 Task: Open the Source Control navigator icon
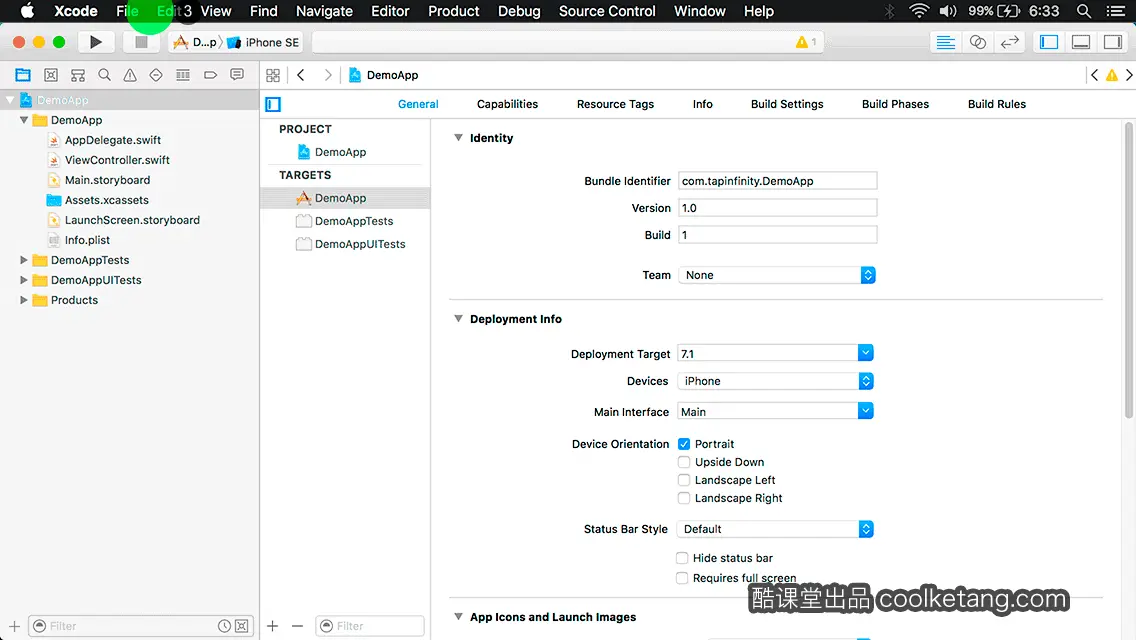point(51,75)
